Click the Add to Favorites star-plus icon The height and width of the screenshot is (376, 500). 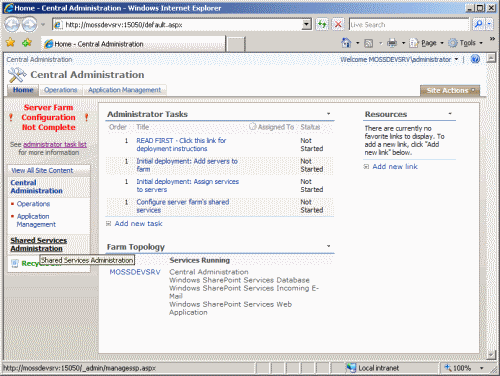click(27, 43)
